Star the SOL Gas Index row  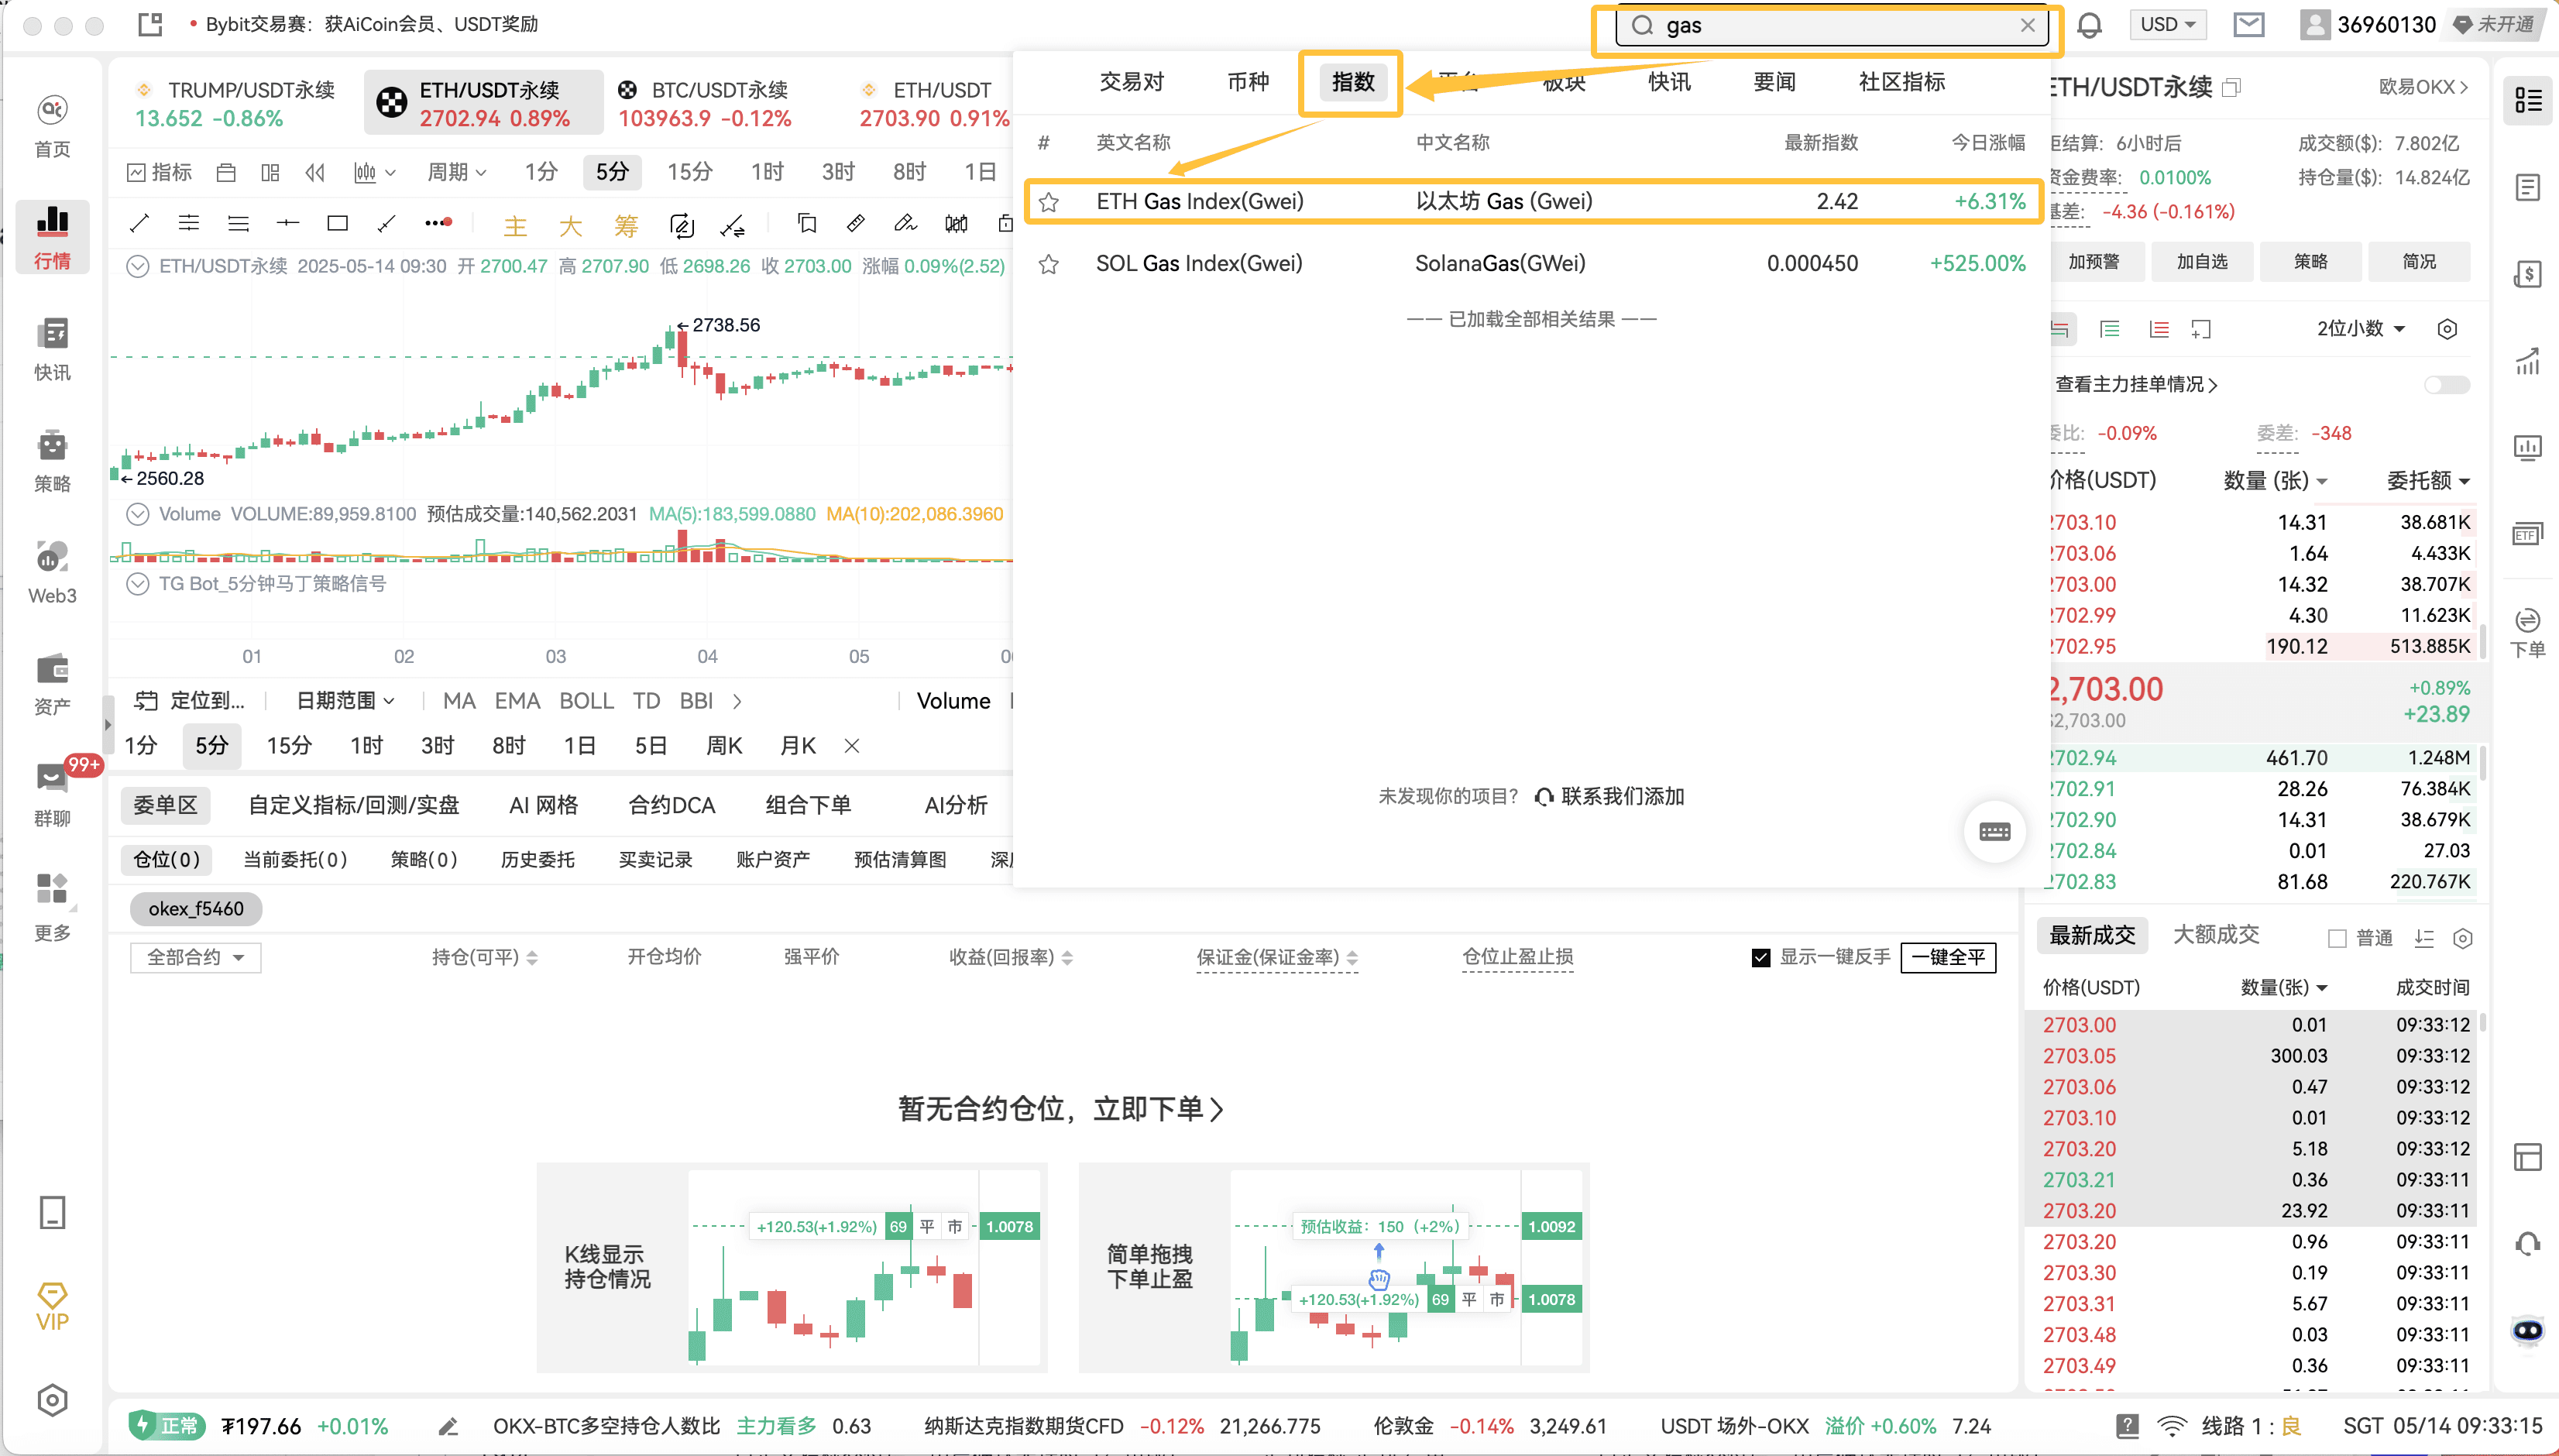tap(1048, 264)
